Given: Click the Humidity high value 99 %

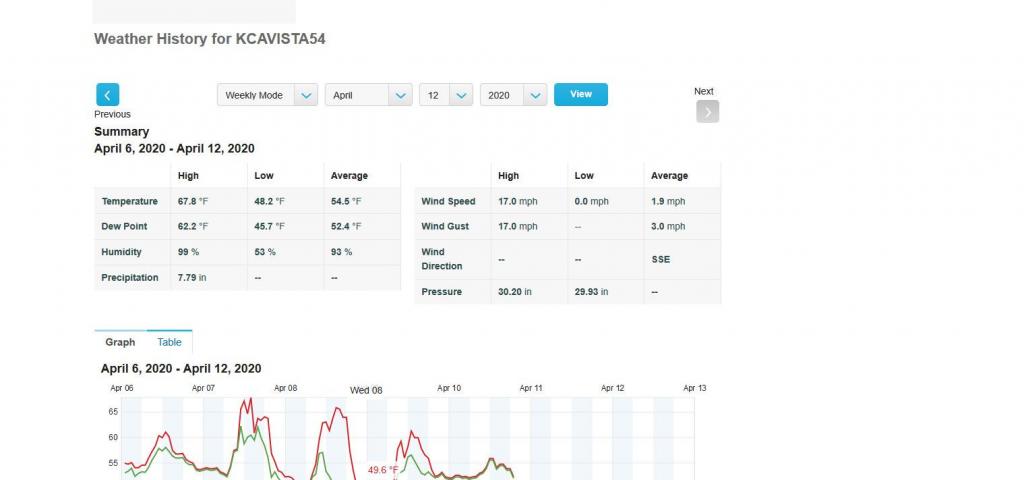Looking at the screenshot, I should 188,251.
